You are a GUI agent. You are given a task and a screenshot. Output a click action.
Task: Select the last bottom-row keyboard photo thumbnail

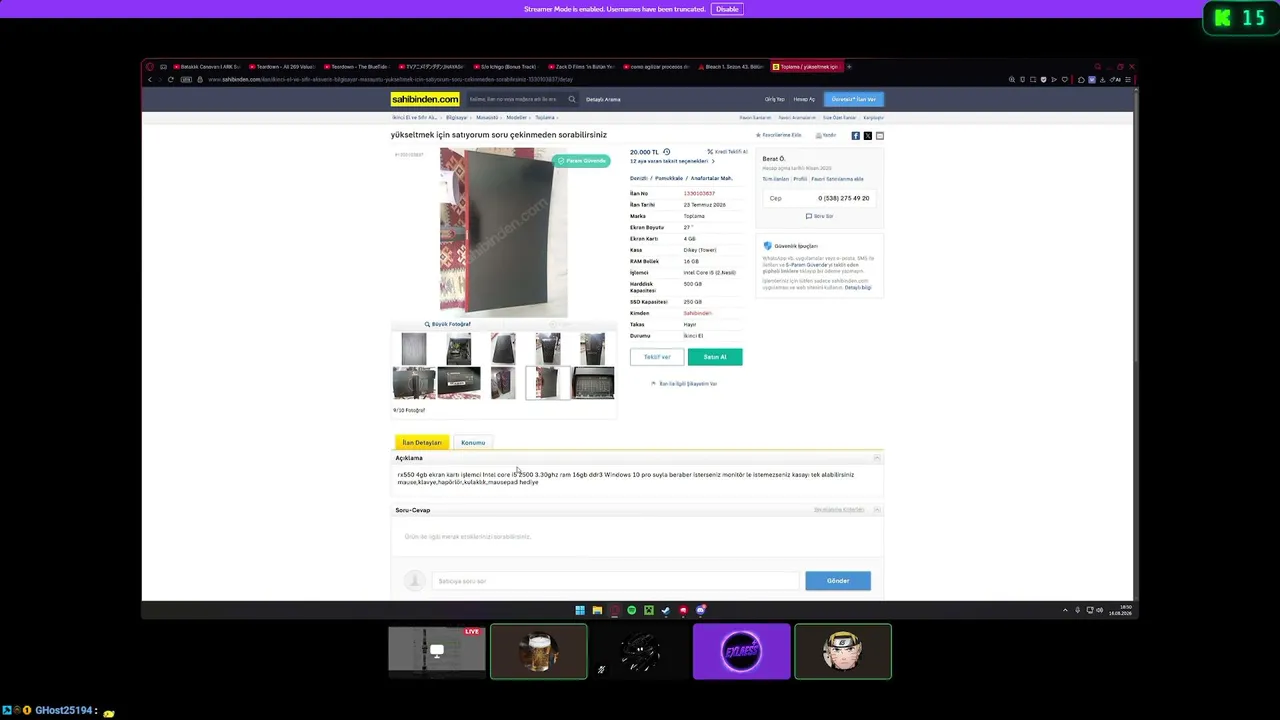[593, 383]
